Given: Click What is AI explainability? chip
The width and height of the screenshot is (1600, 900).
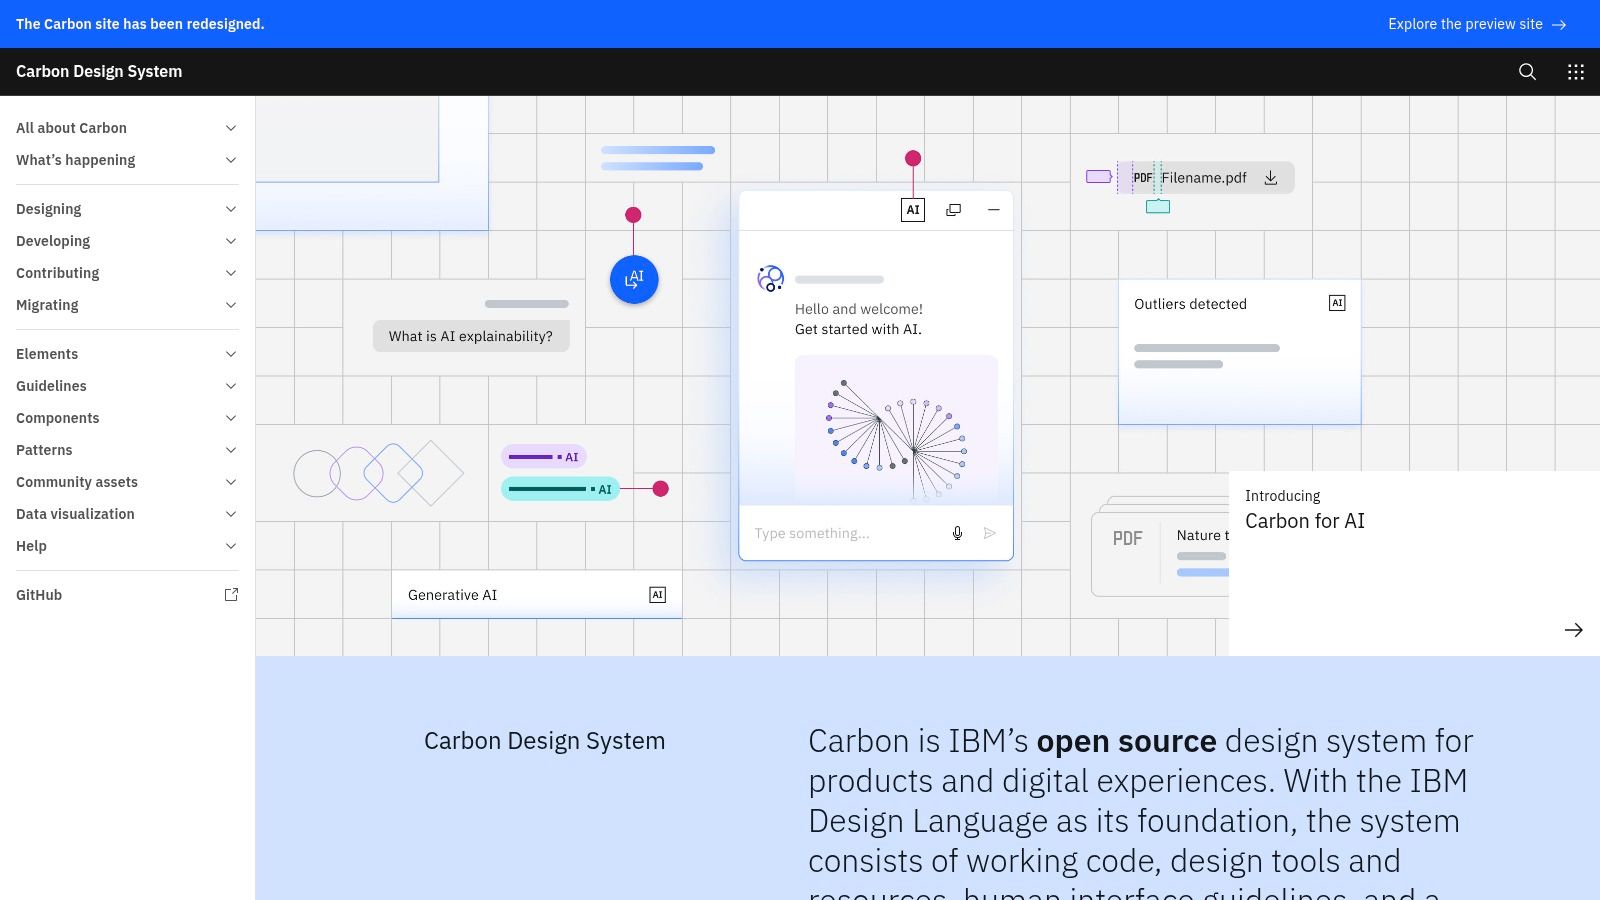Looking at the screenshot, I should pos(471,336).
